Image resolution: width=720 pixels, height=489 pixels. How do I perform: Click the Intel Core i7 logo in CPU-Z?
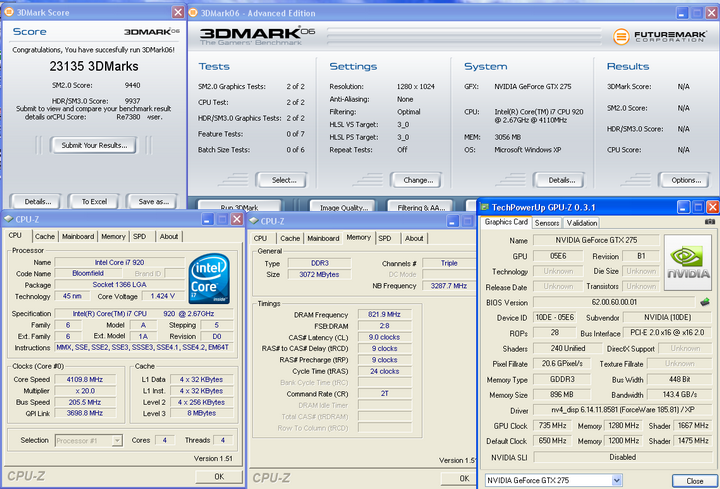coord(209,278)
